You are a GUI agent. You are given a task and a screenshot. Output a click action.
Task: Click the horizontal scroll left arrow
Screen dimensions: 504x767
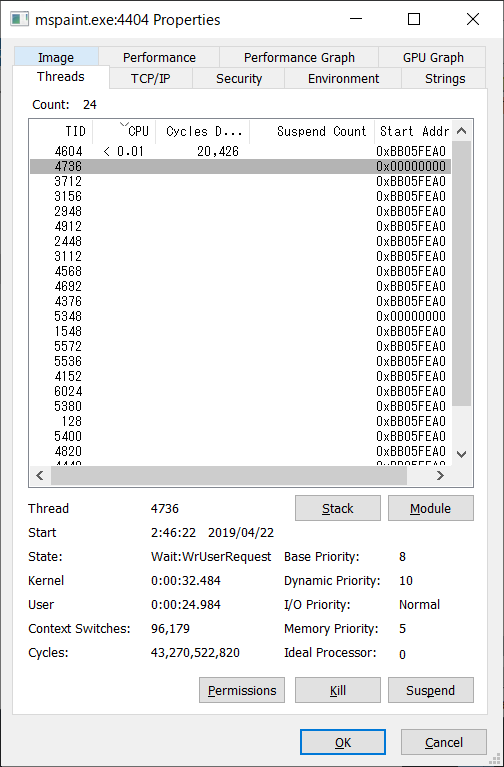tap(40, 475)
